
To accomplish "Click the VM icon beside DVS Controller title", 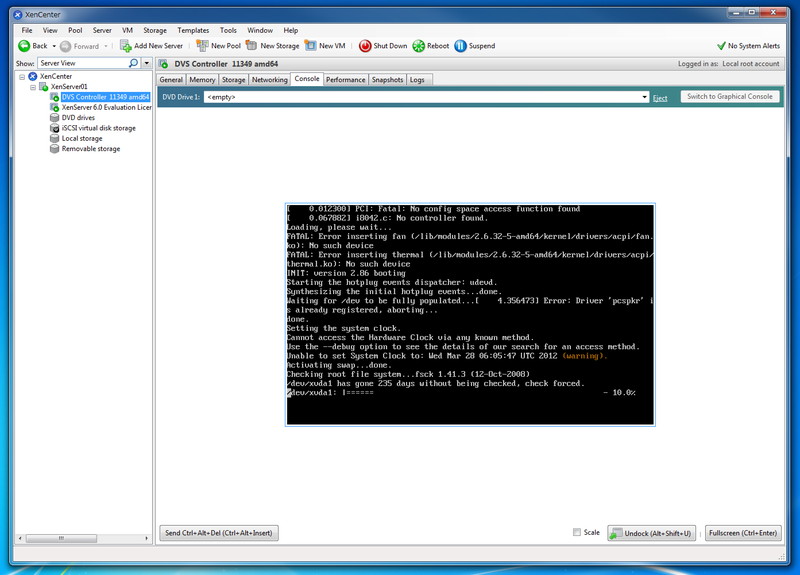I will point(163,64).
